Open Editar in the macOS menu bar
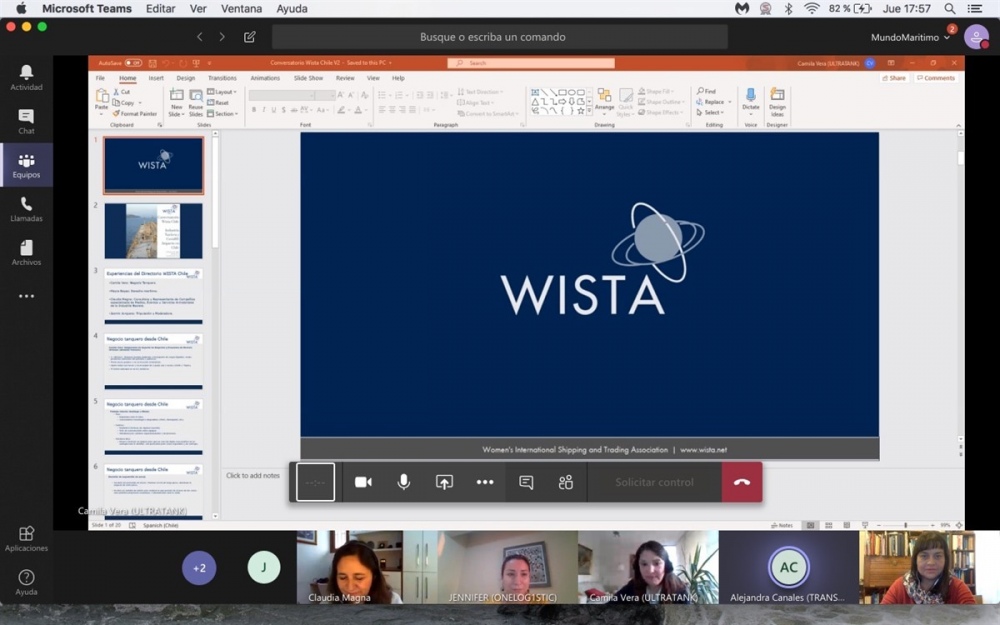The width and height of the screenshot is (1000, 625). click(161, 8)
